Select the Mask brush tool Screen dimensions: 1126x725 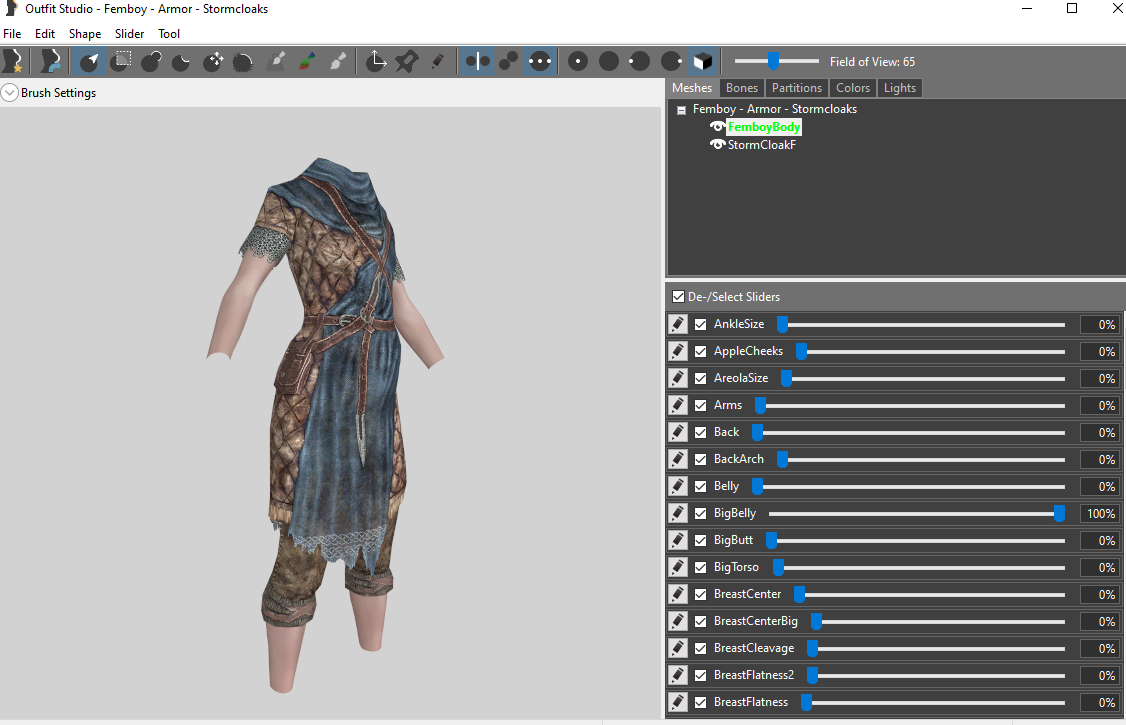[121, 62]
